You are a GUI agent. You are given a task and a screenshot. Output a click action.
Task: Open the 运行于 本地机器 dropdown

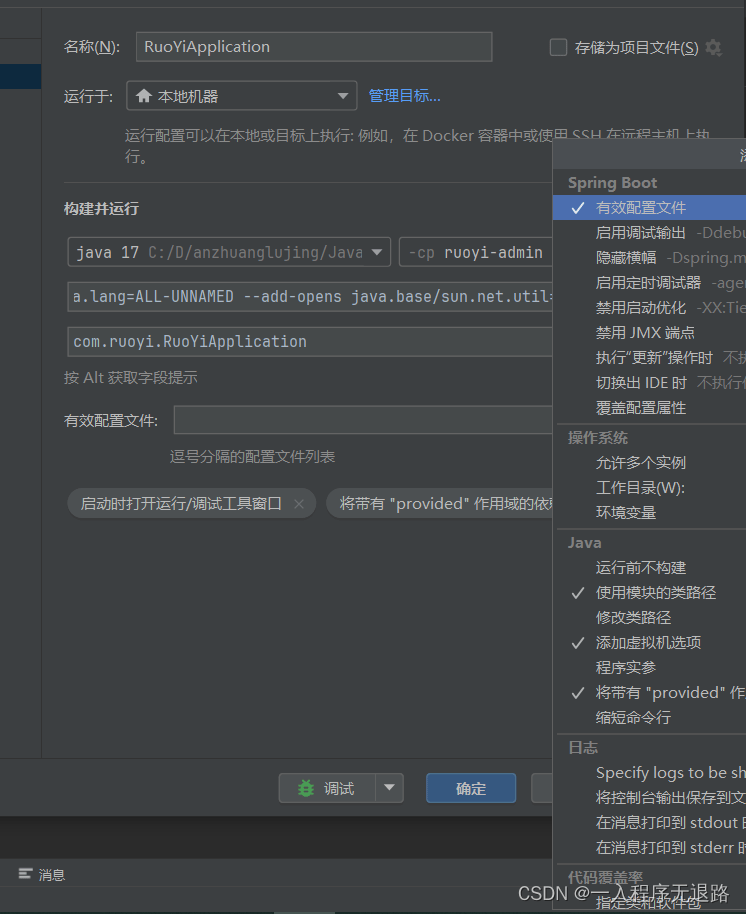241,96
